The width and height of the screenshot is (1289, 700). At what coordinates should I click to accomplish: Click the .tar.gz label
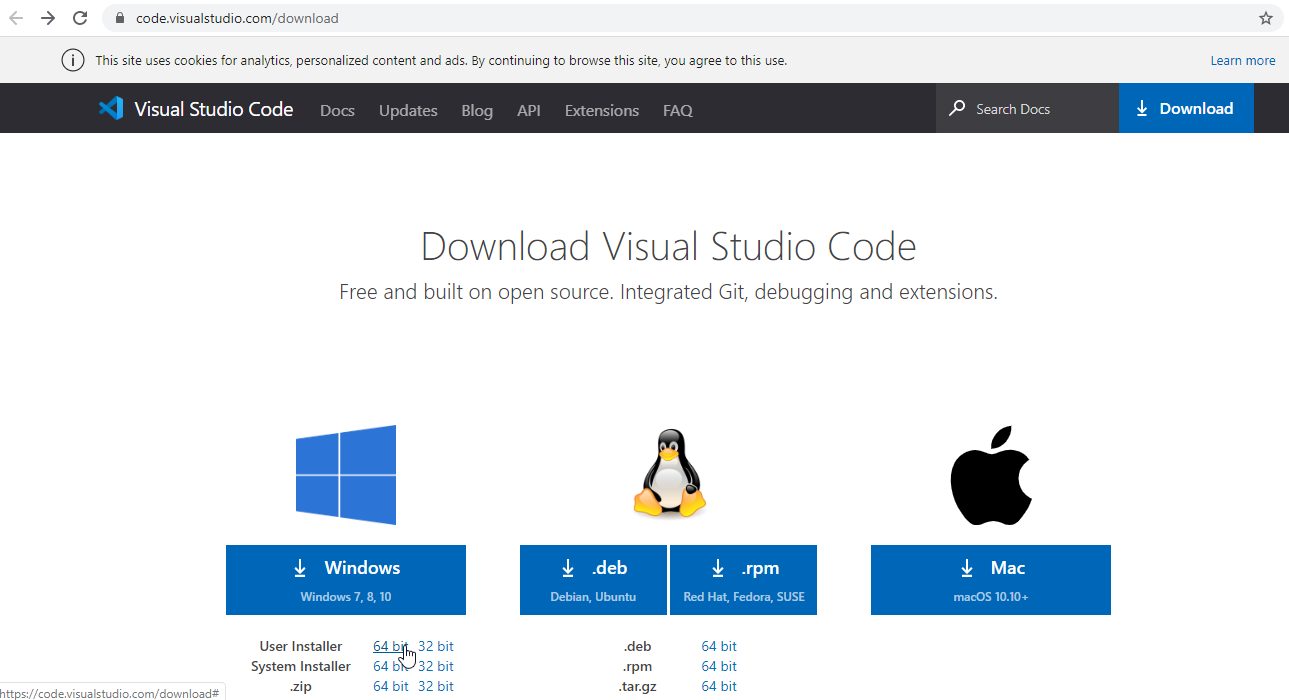[x=638, y=686]
